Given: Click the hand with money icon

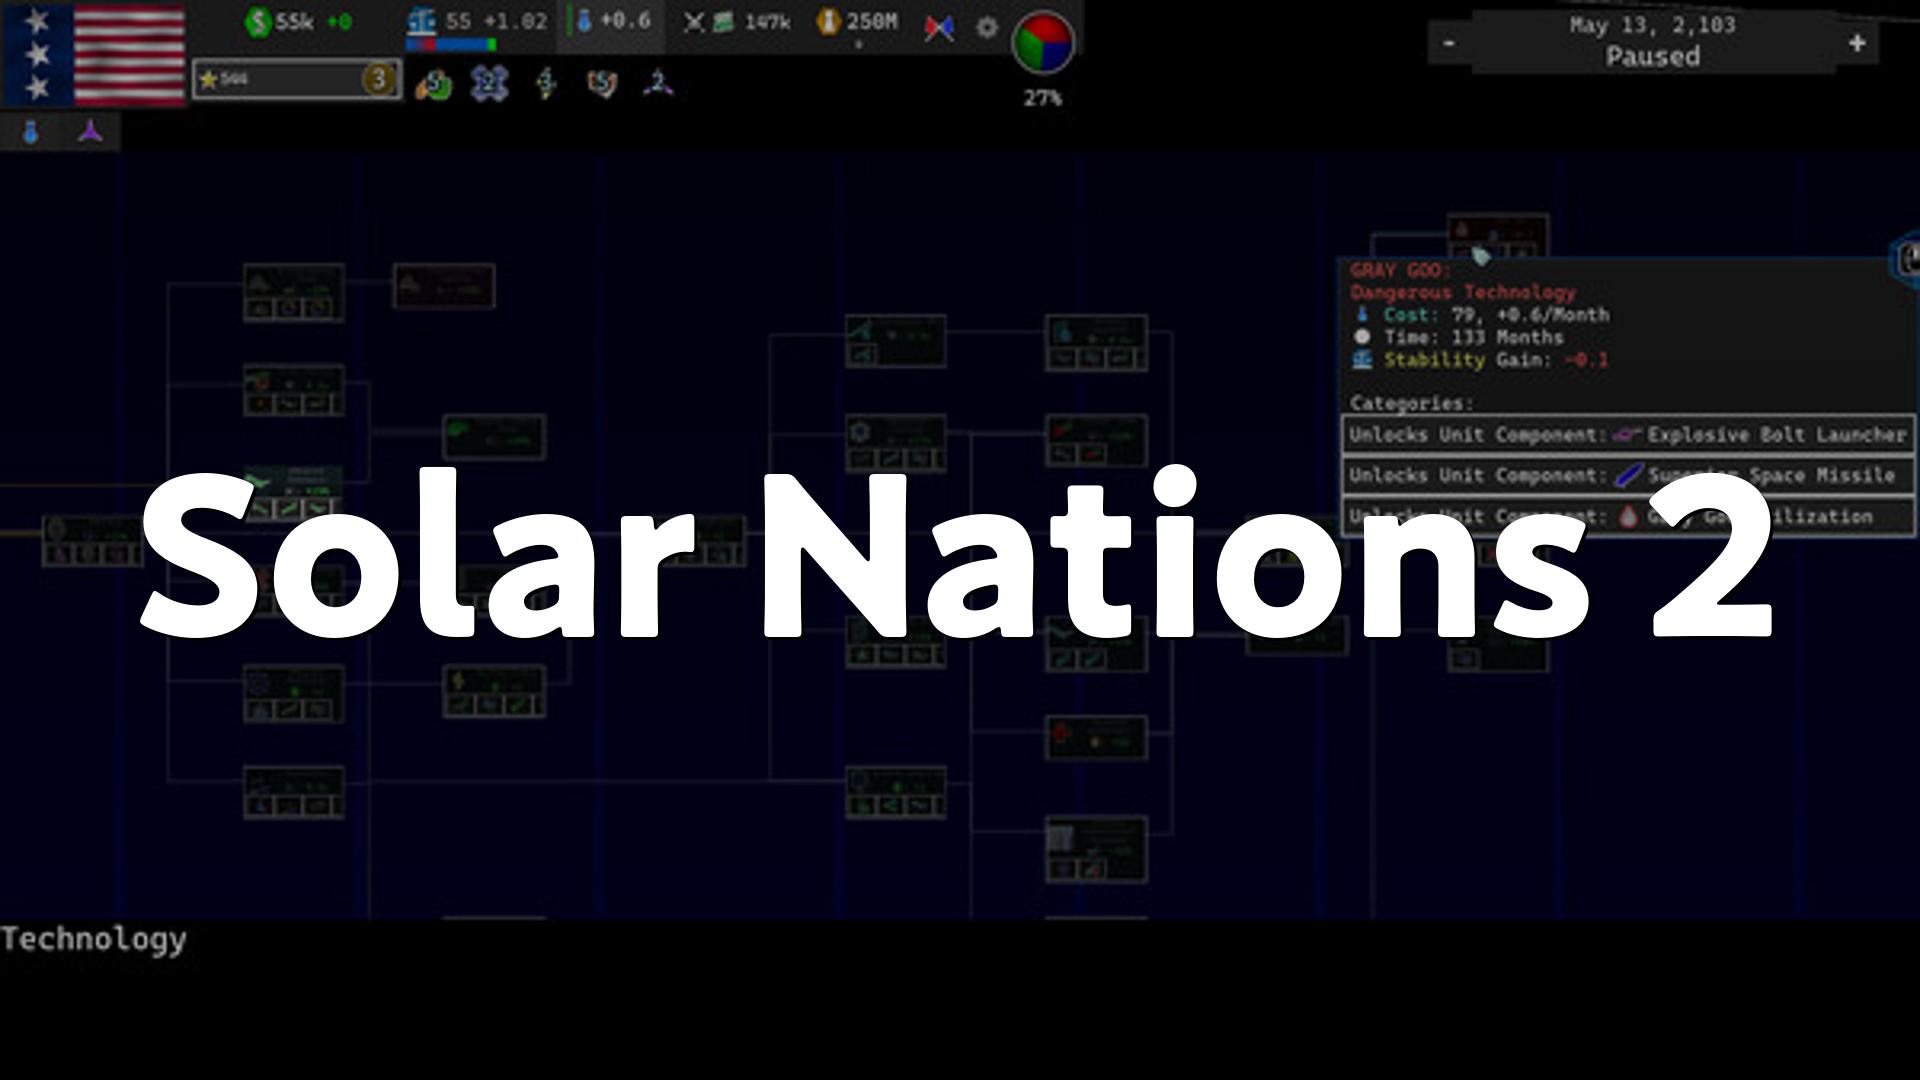Looking at the screenshot, I should click(x=433, y=85).
